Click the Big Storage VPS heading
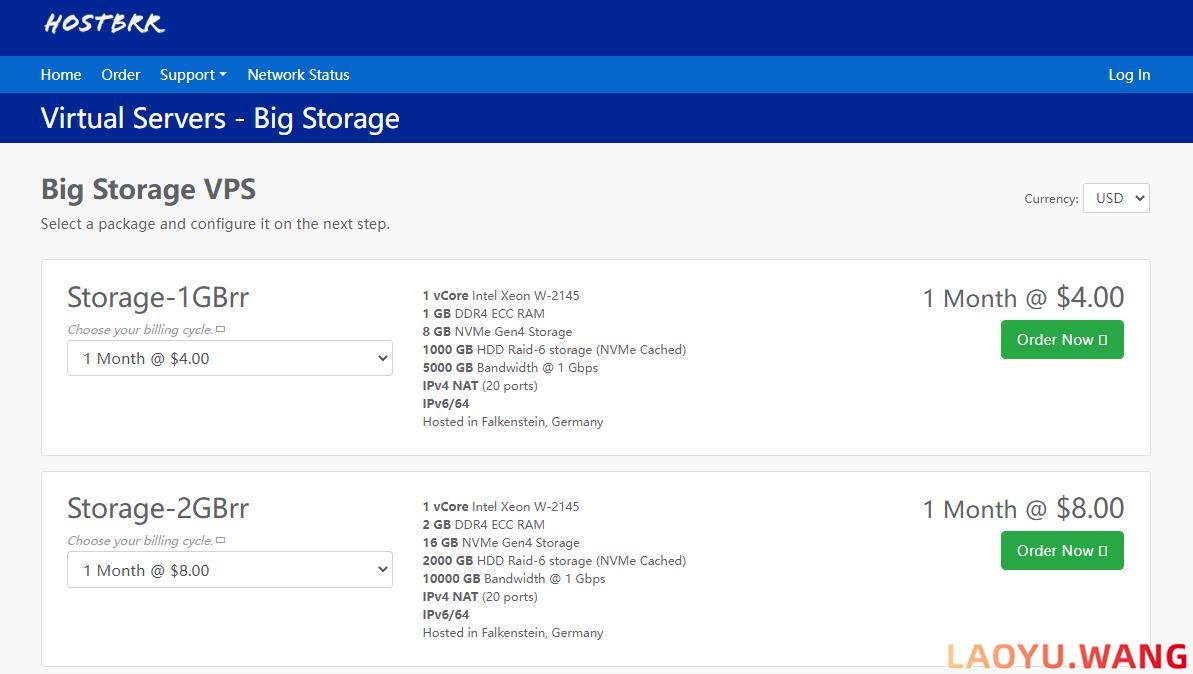The width and height of the screenshot is (1193, 674). (x=148, y=189)
